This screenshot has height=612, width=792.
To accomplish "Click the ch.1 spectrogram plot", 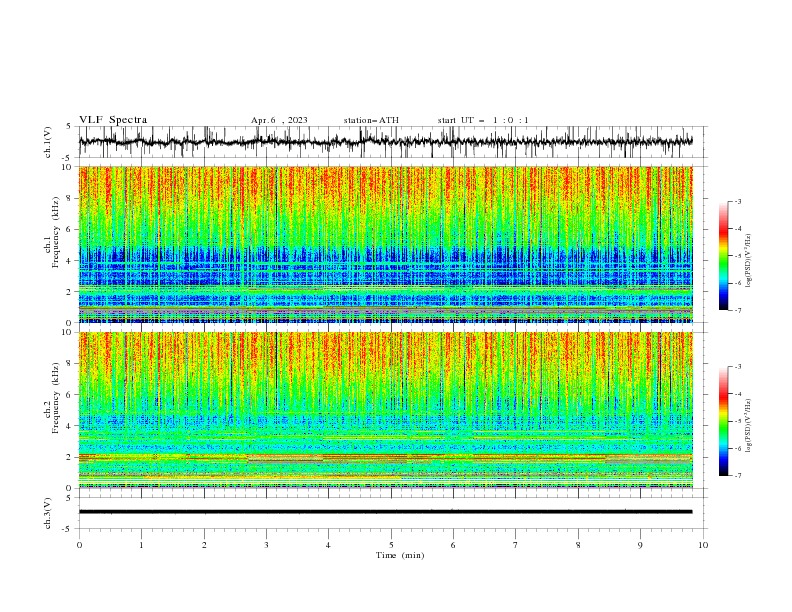I will point(385,244).
